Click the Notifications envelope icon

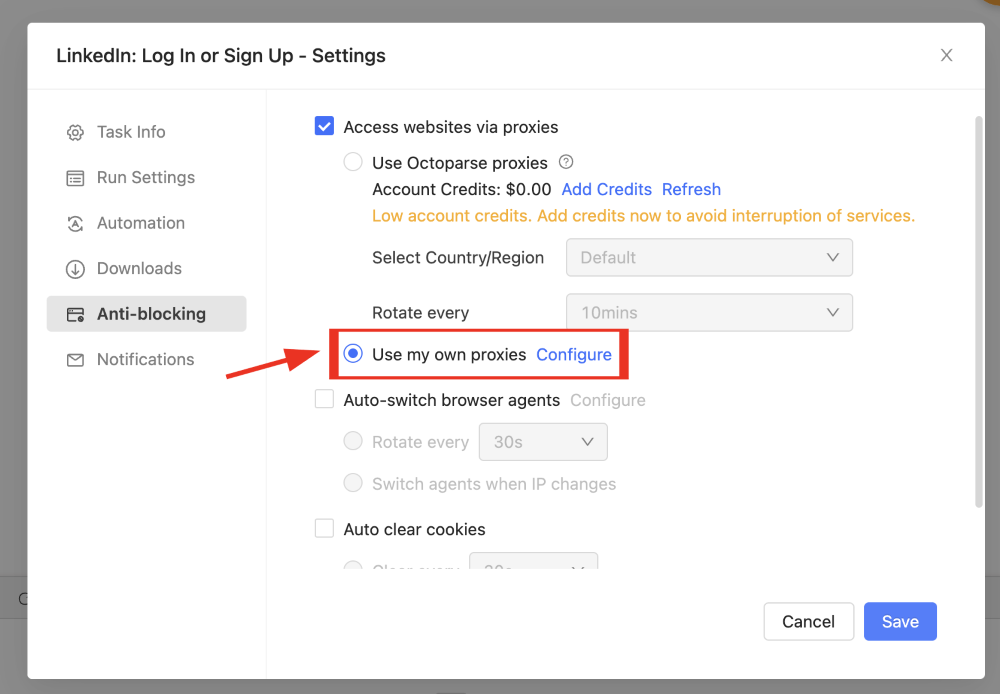point(74,359)
